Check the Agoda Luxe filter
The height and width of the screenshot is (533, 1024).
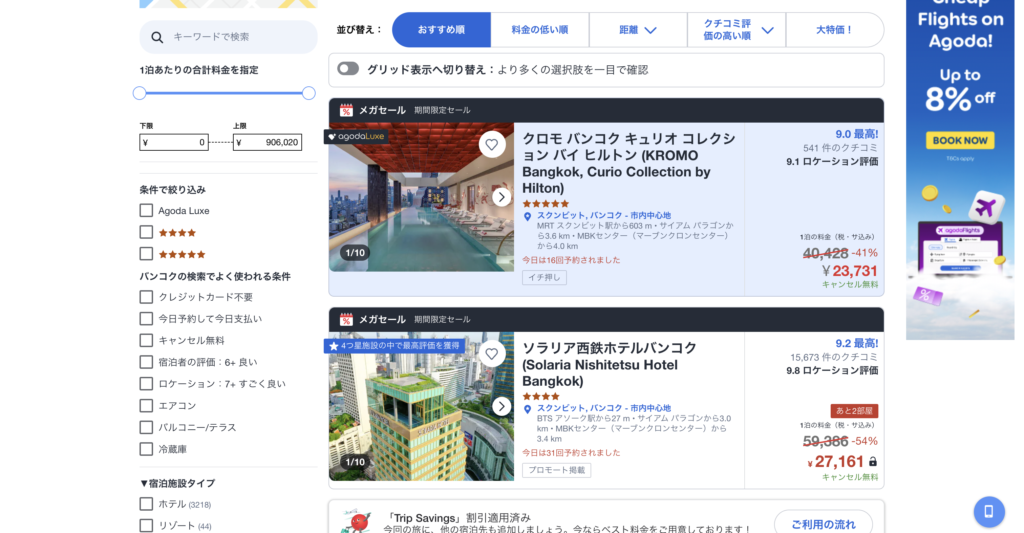(146, 210)
